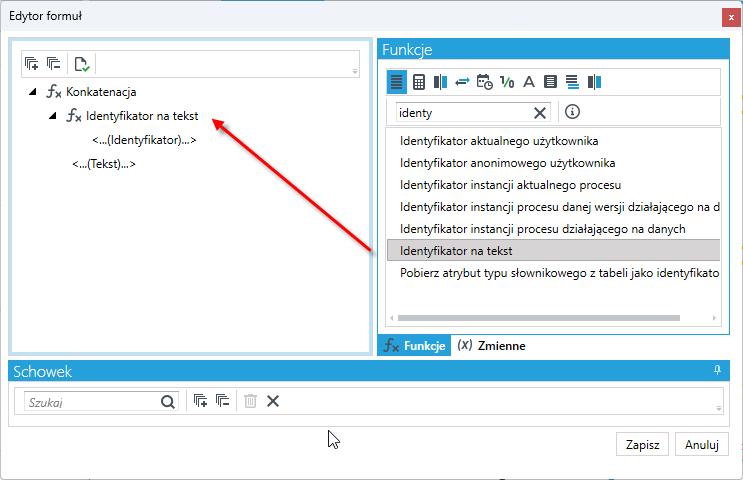The width and height of the screenshot is (743, 480).
Task: Filter functions by the letter A text icon
Action: click(529, 82)
